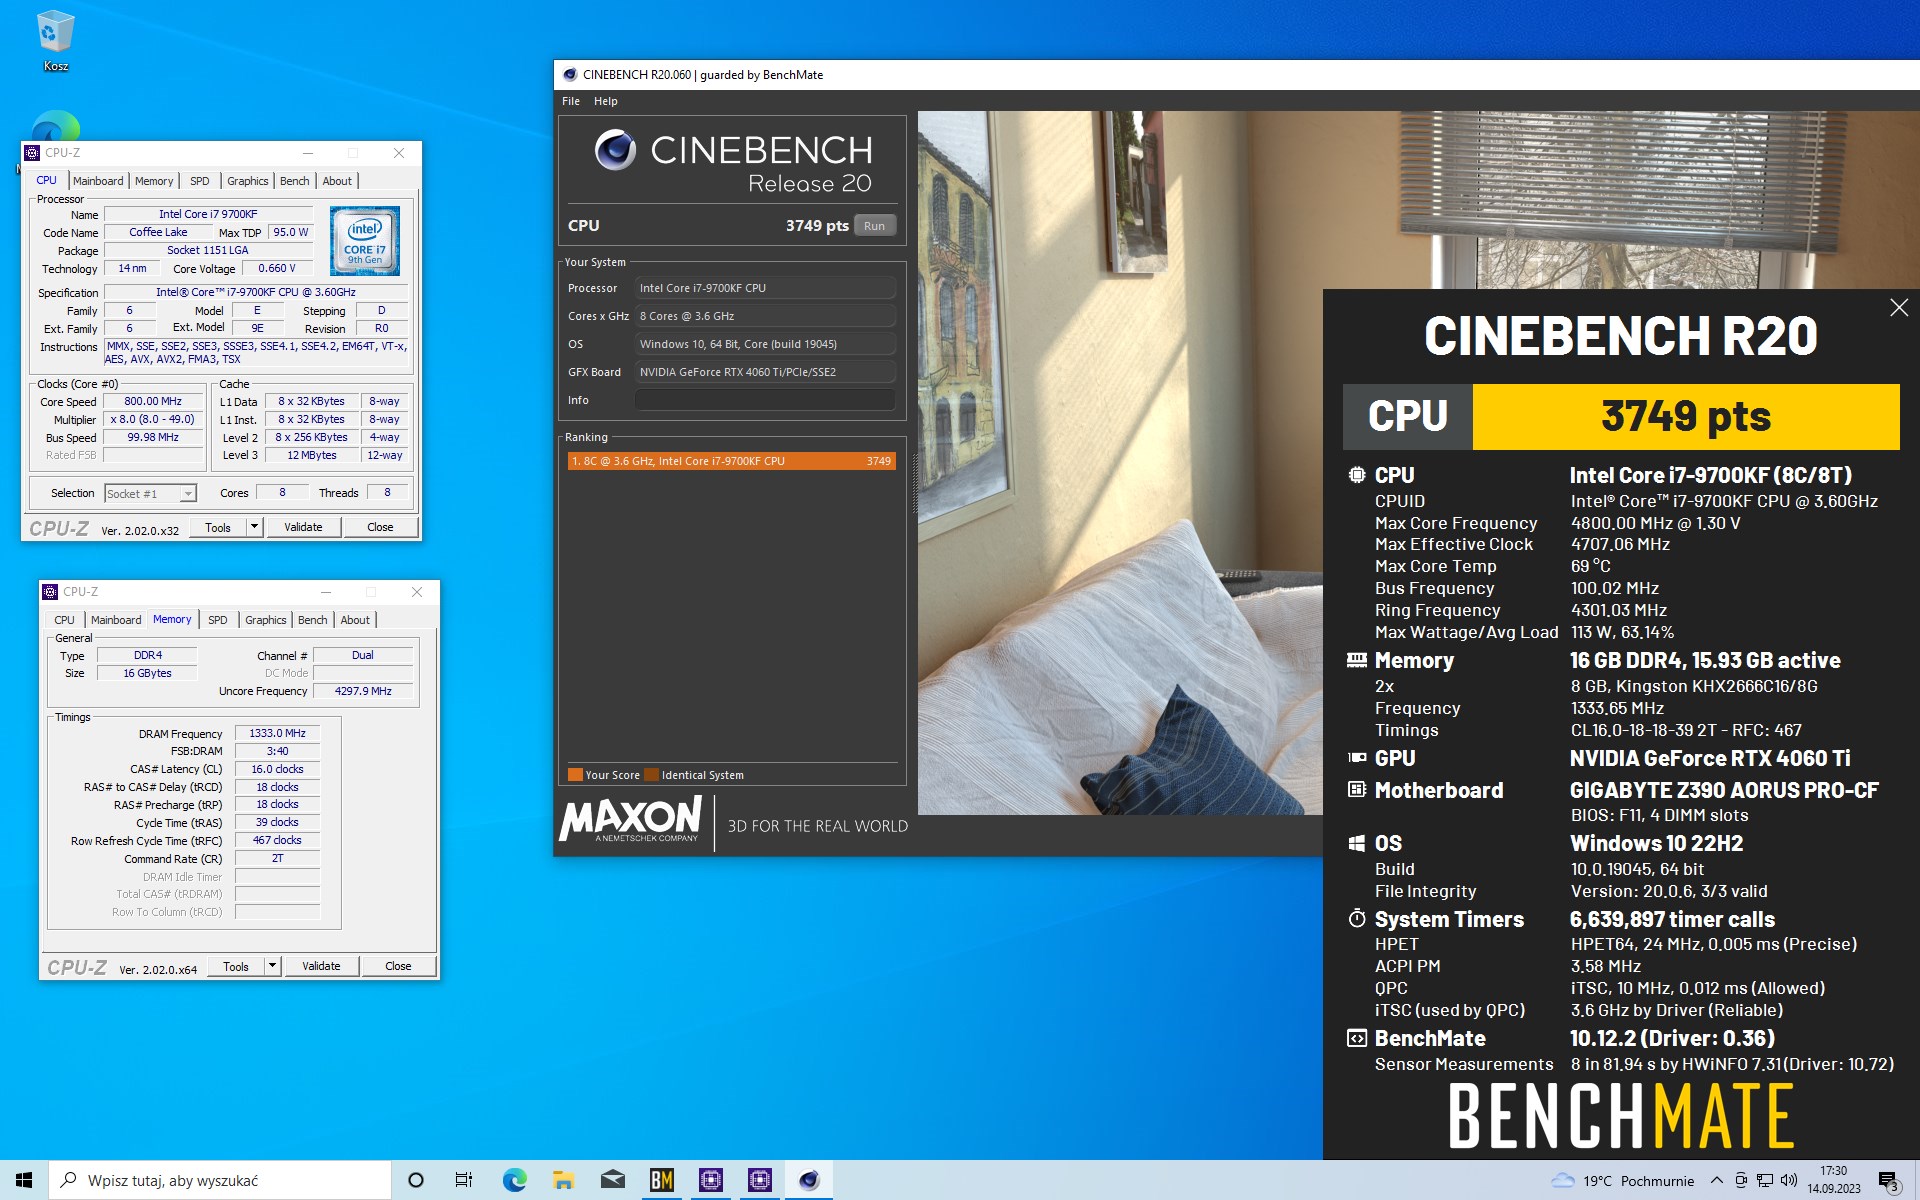Switch to Cinebench taskbar icon
Screen dimensions: 1920x1200
(x=808, y=1180)
